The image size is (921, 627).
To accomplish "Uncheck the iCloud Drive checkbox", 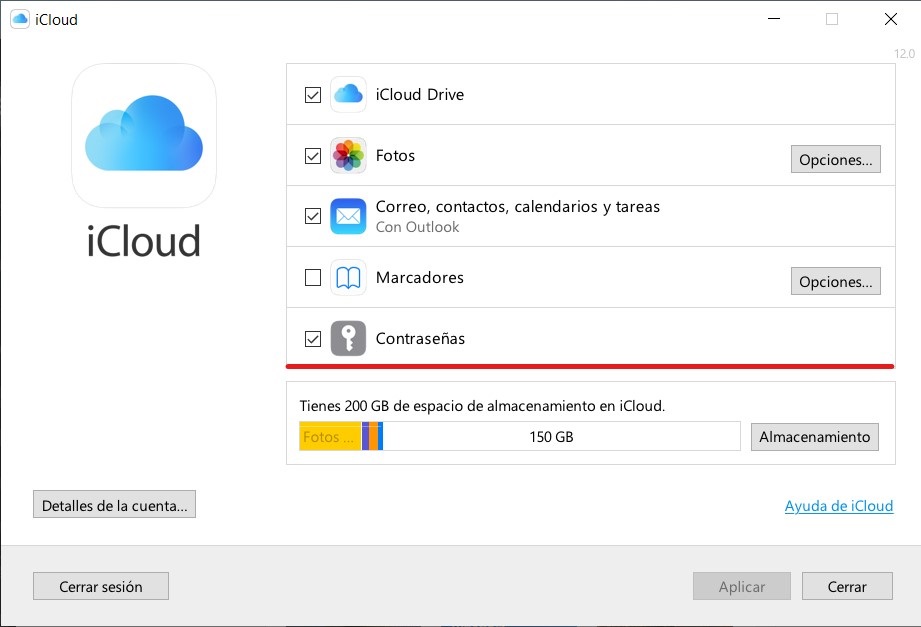I will point(313,95).
